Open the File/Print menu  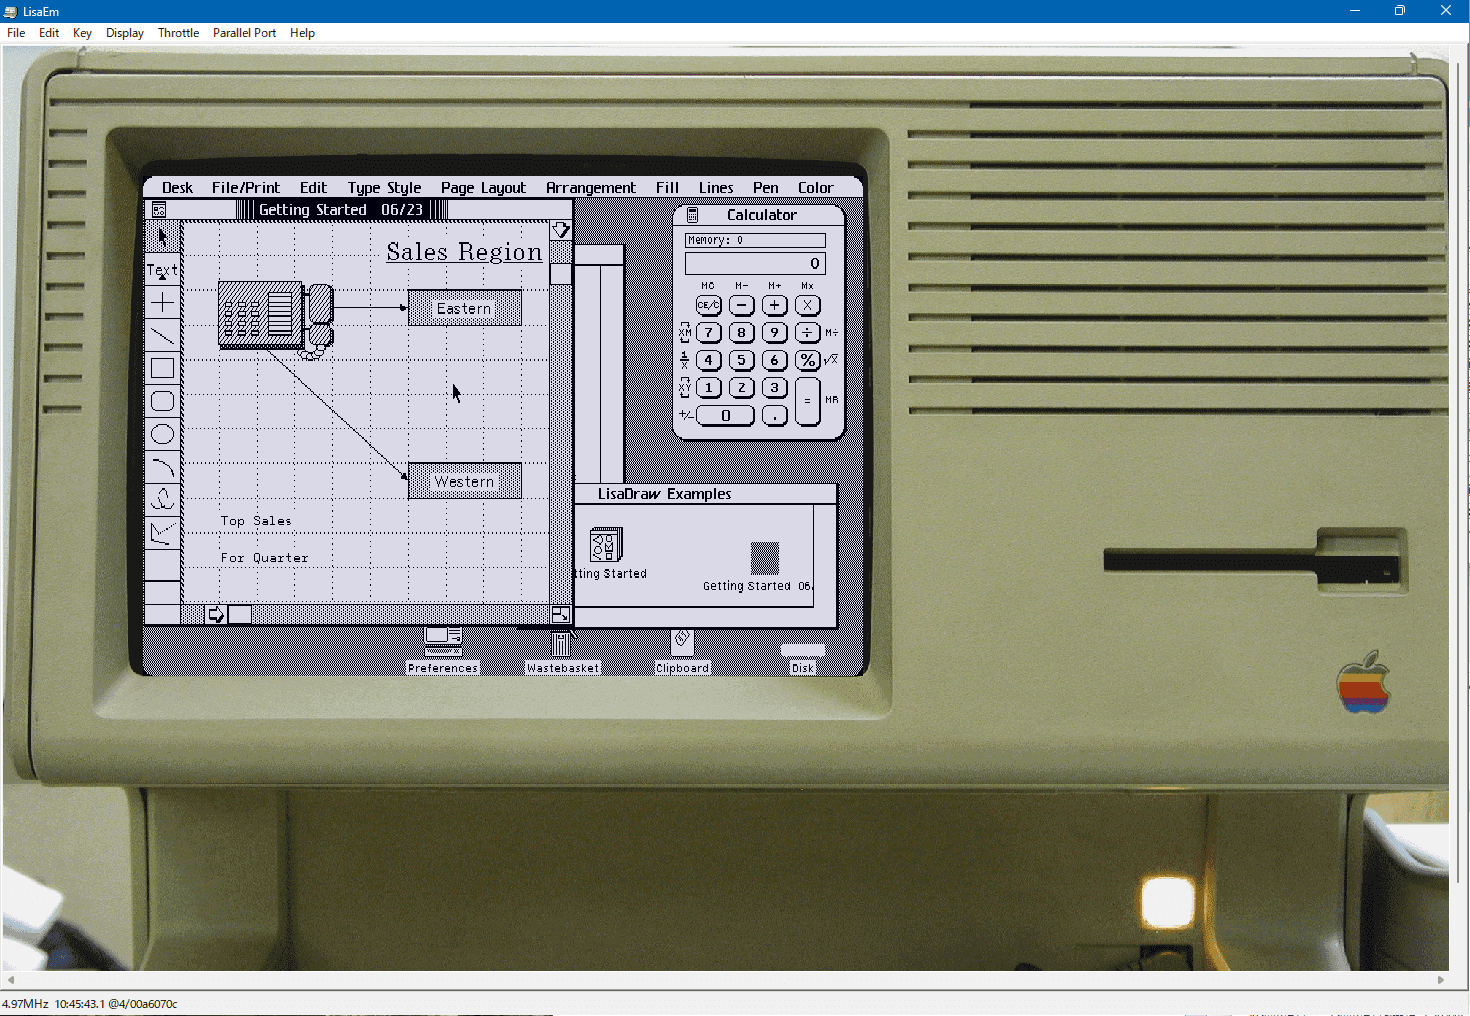click(246, 188)
